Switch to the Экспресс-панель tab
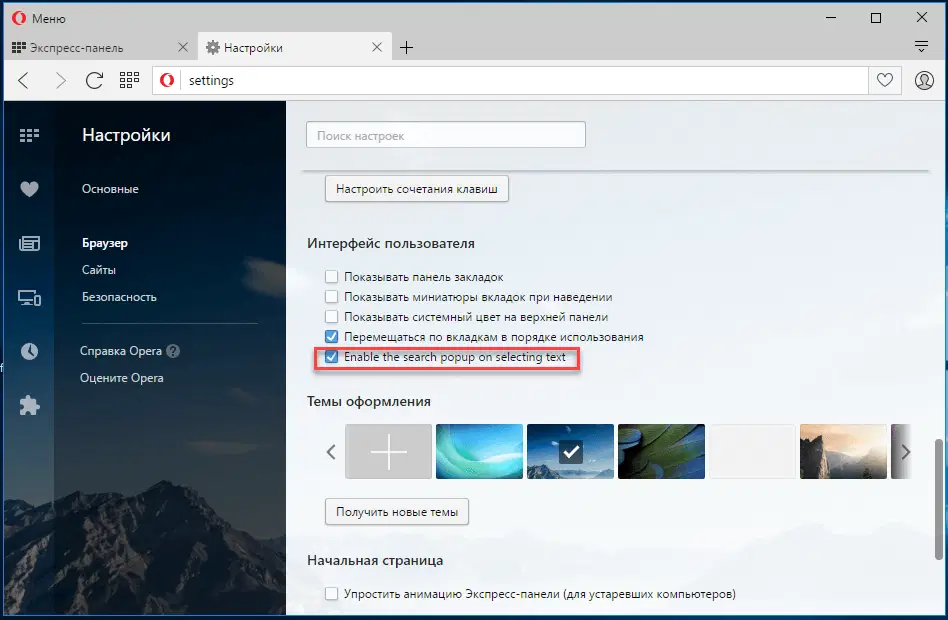 [x=100, y=47]
